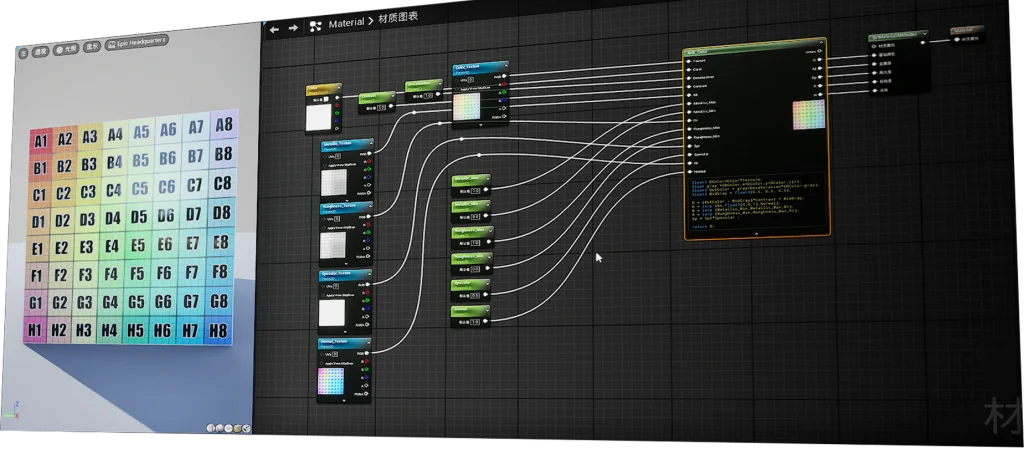Click the custom node Texture input pin

click(689, 61)
